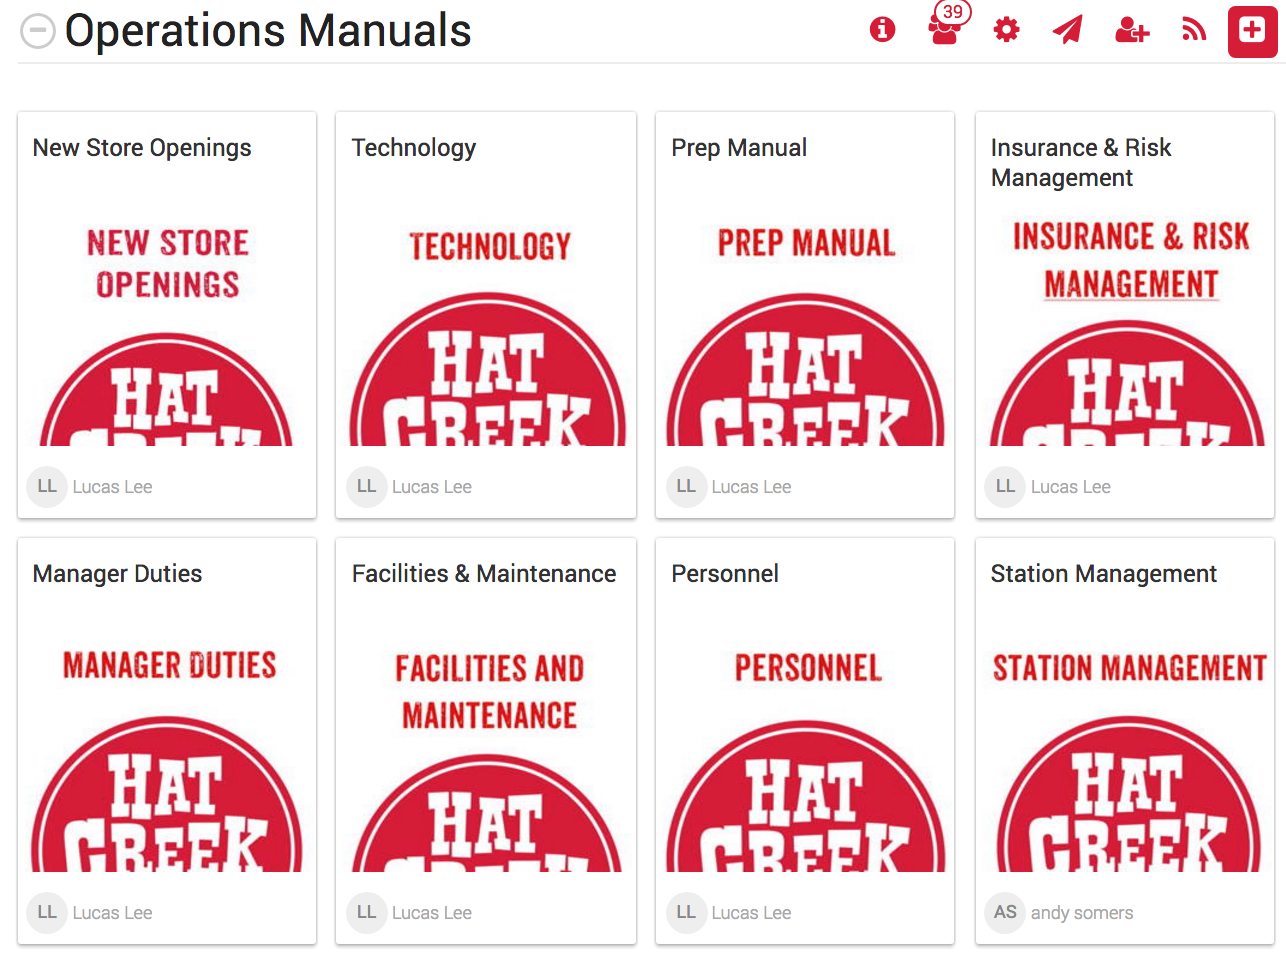Screen dimensions: 1286x954
Task: Open the RSS feed icon
Action: [1194, 31]
